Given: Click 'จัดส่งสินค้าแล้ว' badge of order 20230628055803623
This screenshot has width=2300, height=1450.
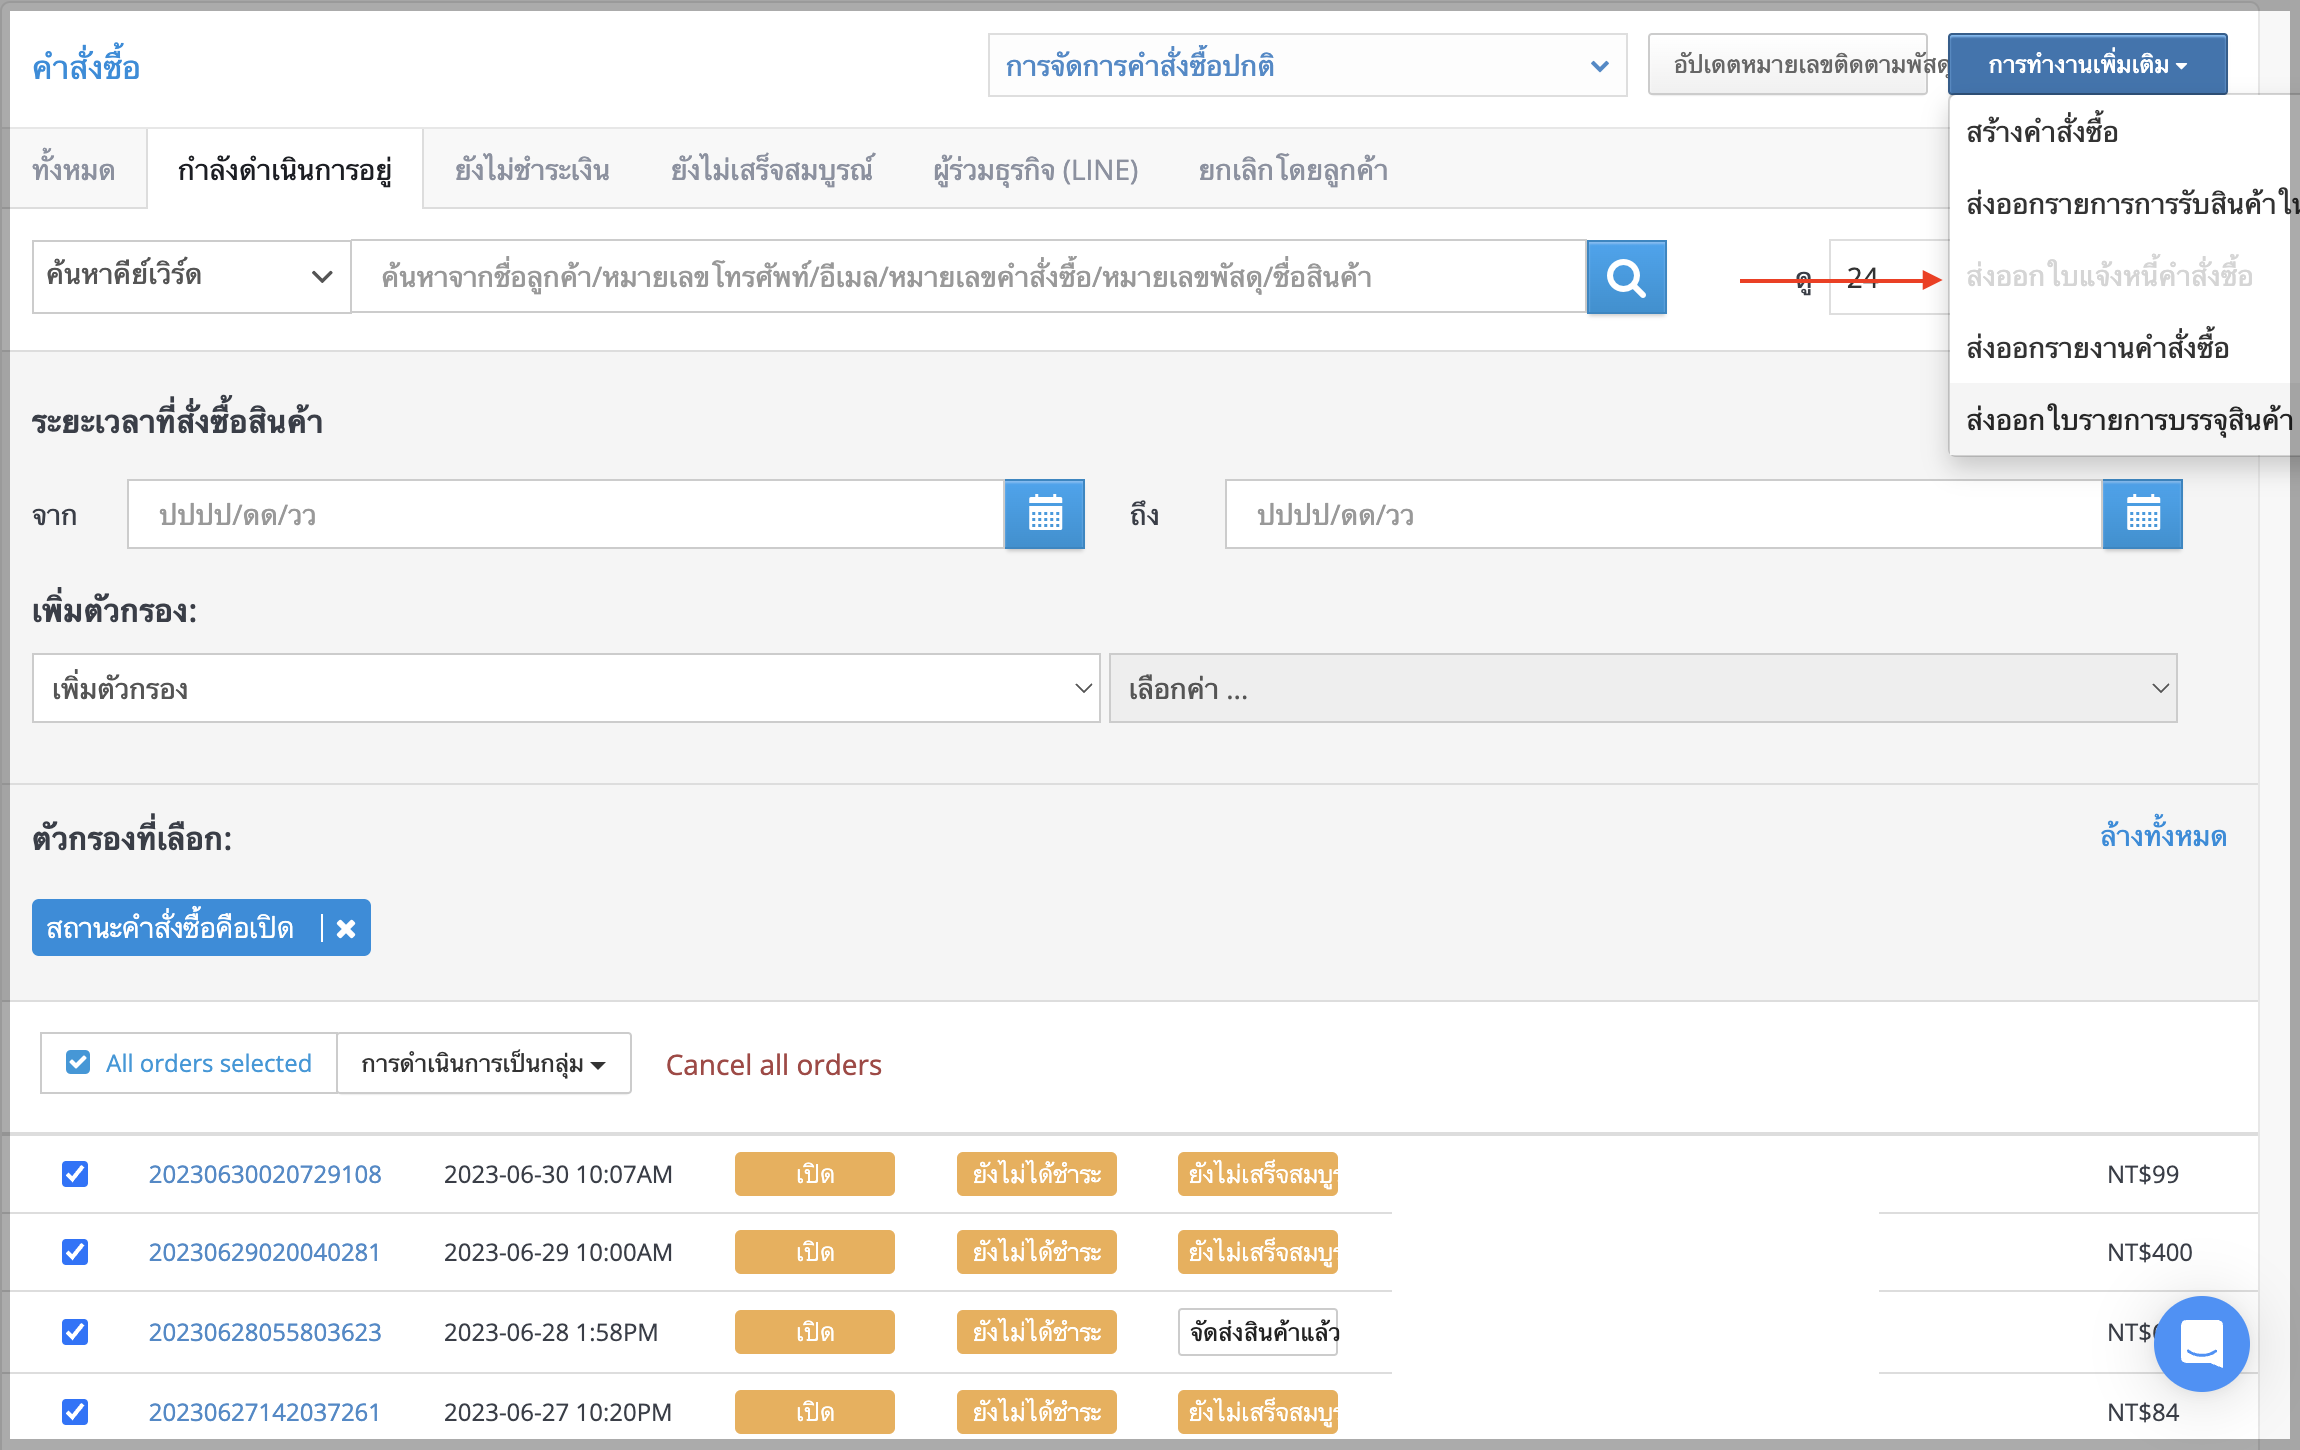Looking at the screenshot, I should point(1258,1332).
